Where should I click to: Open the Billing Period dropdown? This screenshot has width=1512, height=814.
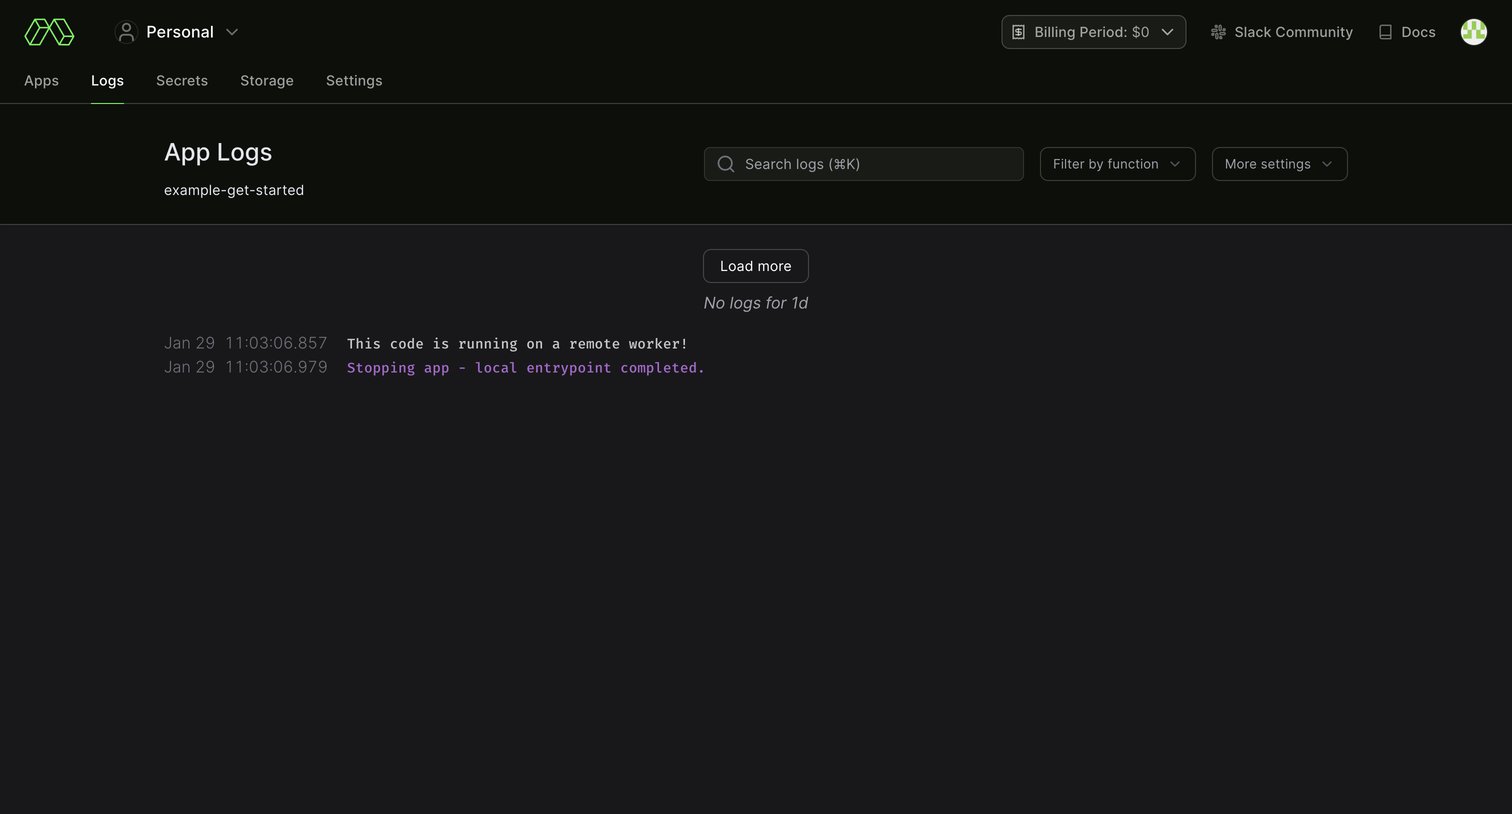click(x=1094, y=32)
